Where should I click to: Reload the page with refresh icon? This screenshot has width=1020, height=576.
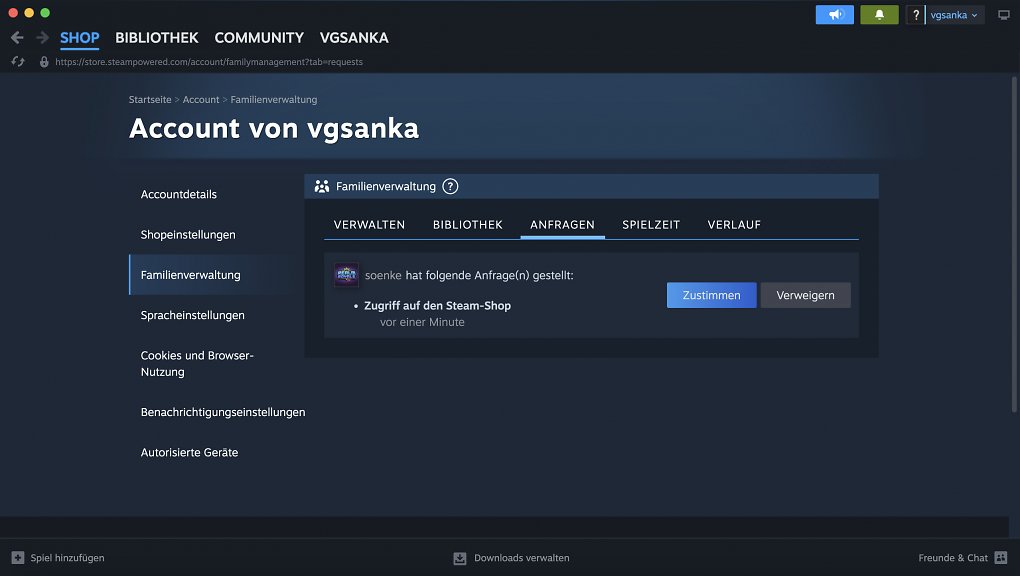(x=18, y=62)
